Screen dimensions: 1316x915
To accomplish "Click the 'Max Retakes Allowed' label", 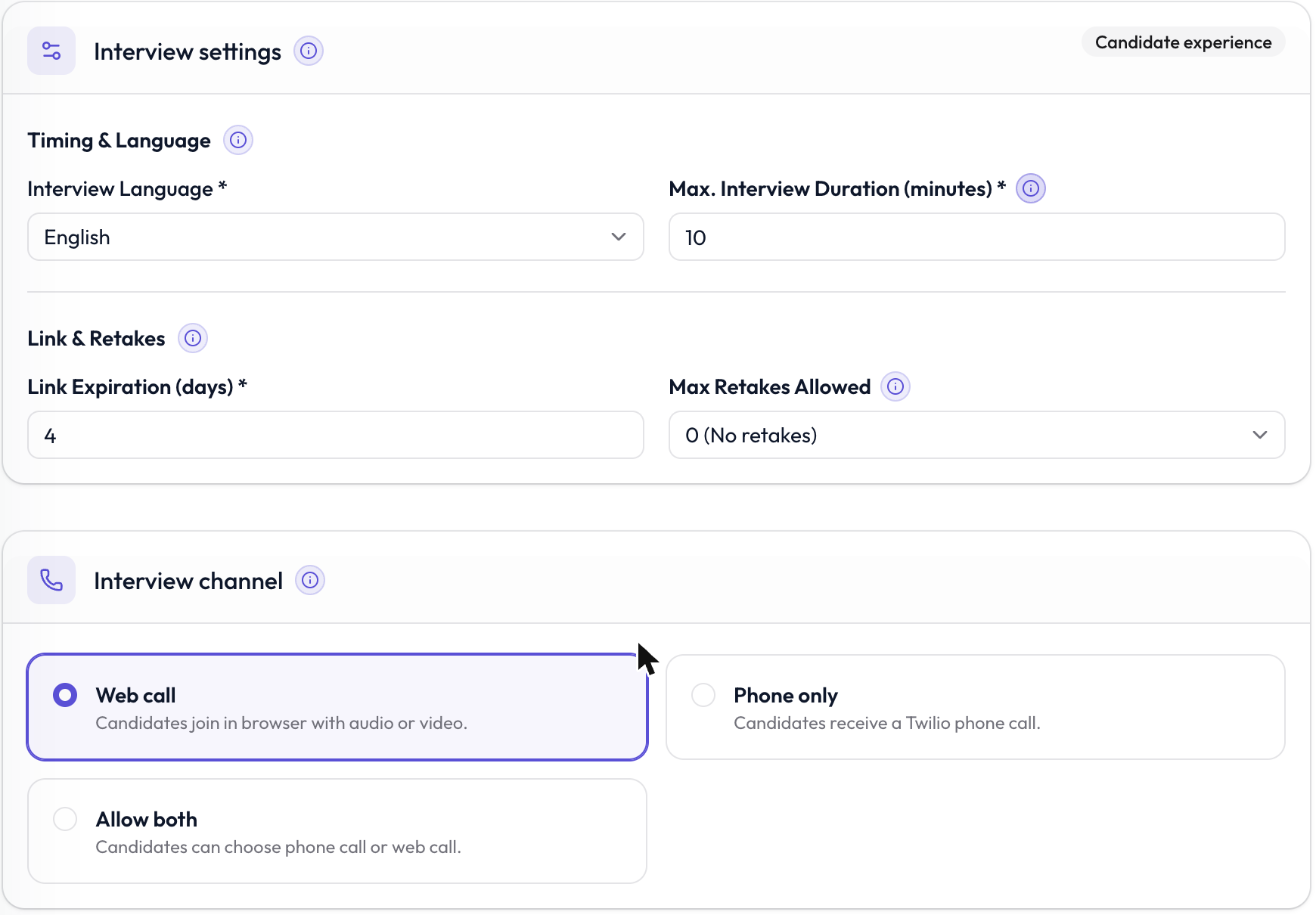I will (770, 387).
